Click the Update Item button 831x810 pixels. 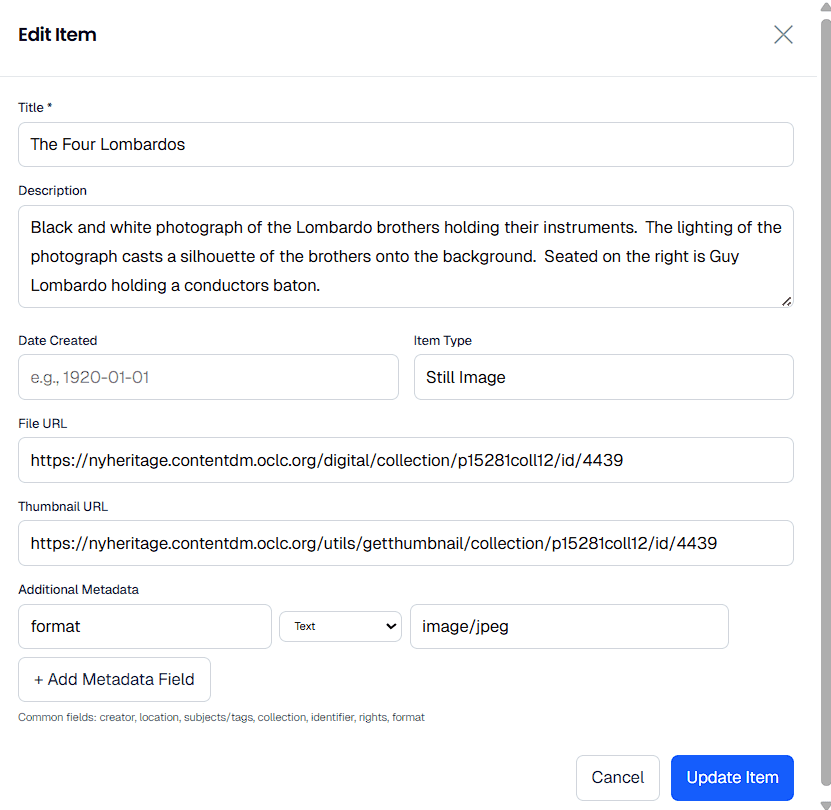click(x=732, y=777)
